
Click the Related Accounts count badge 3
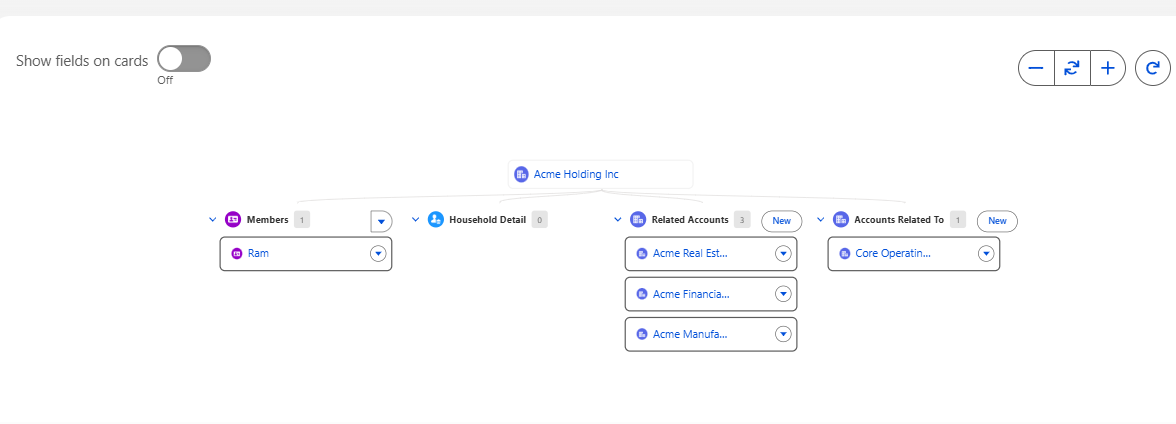(742, 220)
